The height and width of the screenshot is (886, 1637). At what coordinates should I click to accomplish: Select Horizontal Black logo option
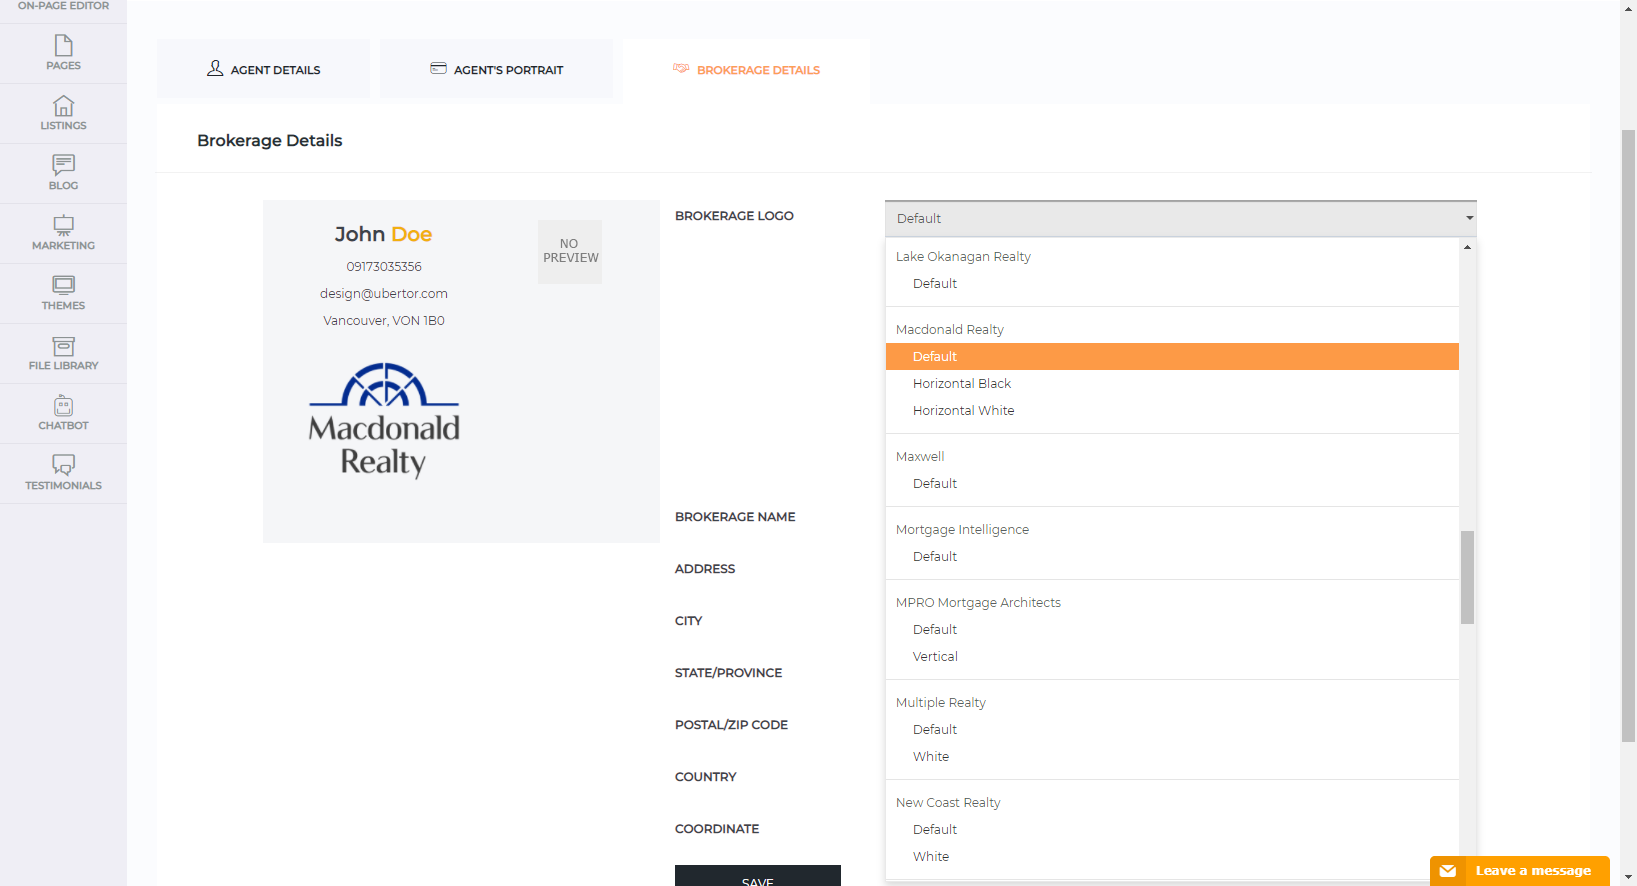tap(1172, 384)
